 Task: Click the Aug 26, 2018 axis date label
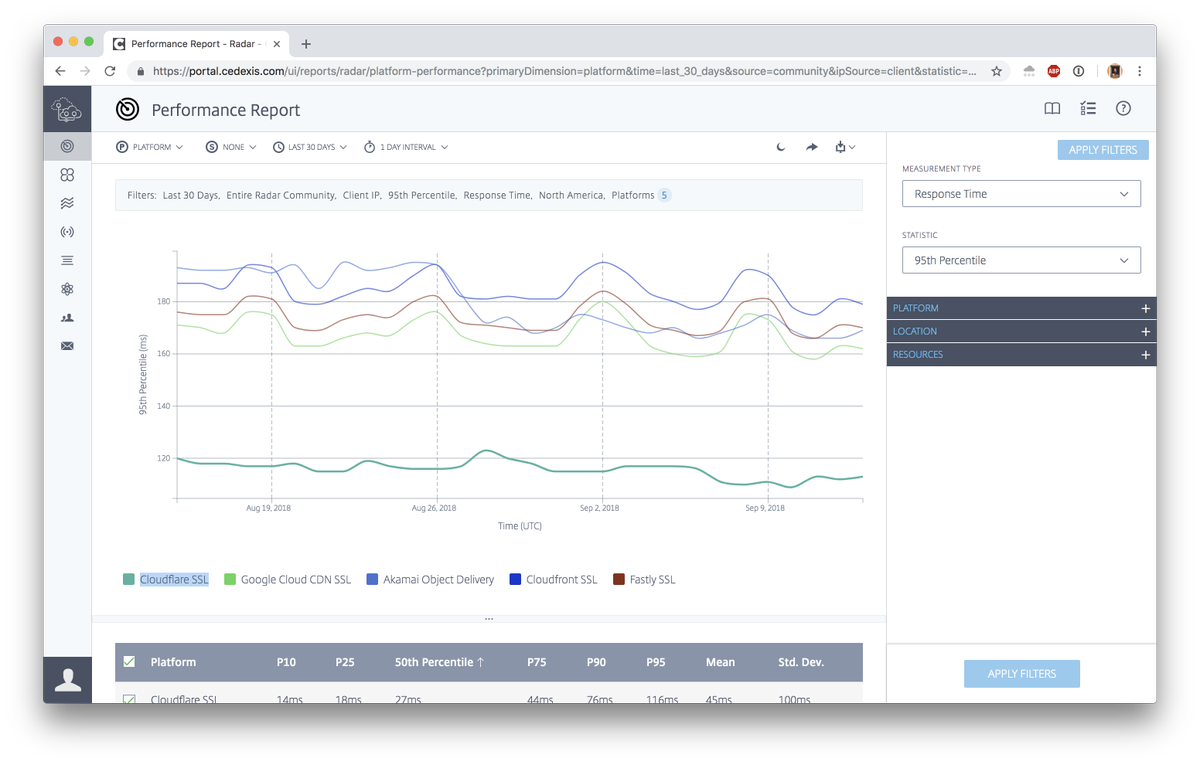(x=434, y=508)
